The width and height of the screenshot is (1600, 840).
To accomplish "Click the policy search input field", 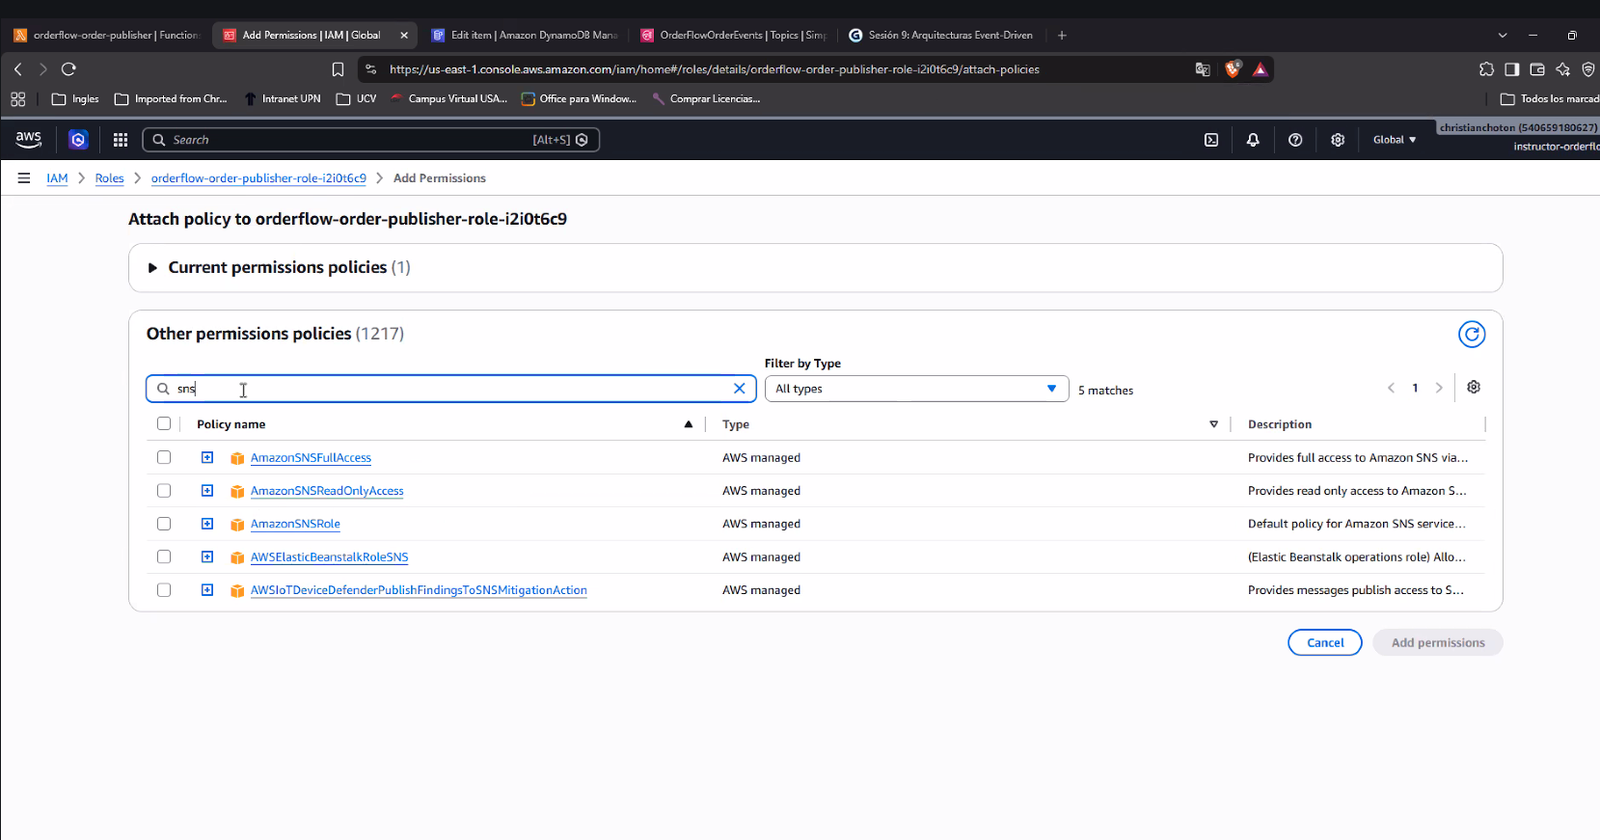I will click(451, 389).
